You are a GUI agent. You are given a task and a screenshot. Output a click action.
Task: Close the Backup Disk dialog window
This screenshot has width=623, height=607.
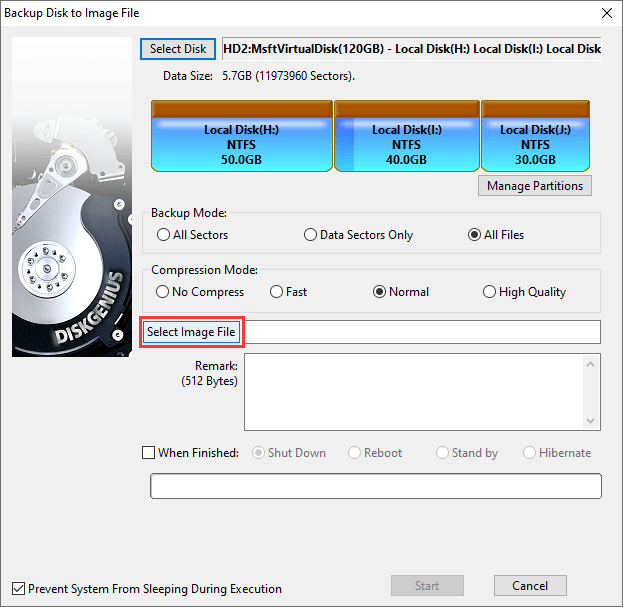[604, 13]
